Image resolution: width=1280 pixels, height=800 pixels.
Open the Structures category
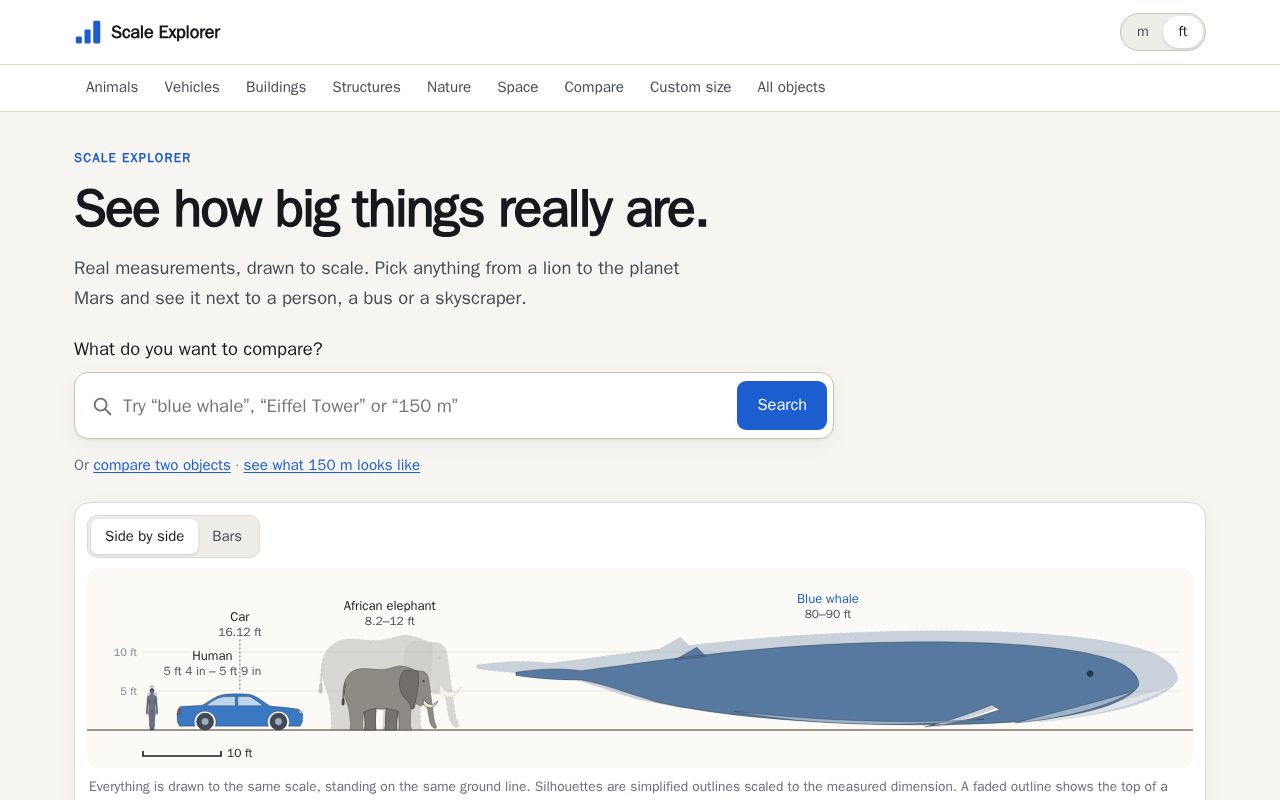(367, 87)
